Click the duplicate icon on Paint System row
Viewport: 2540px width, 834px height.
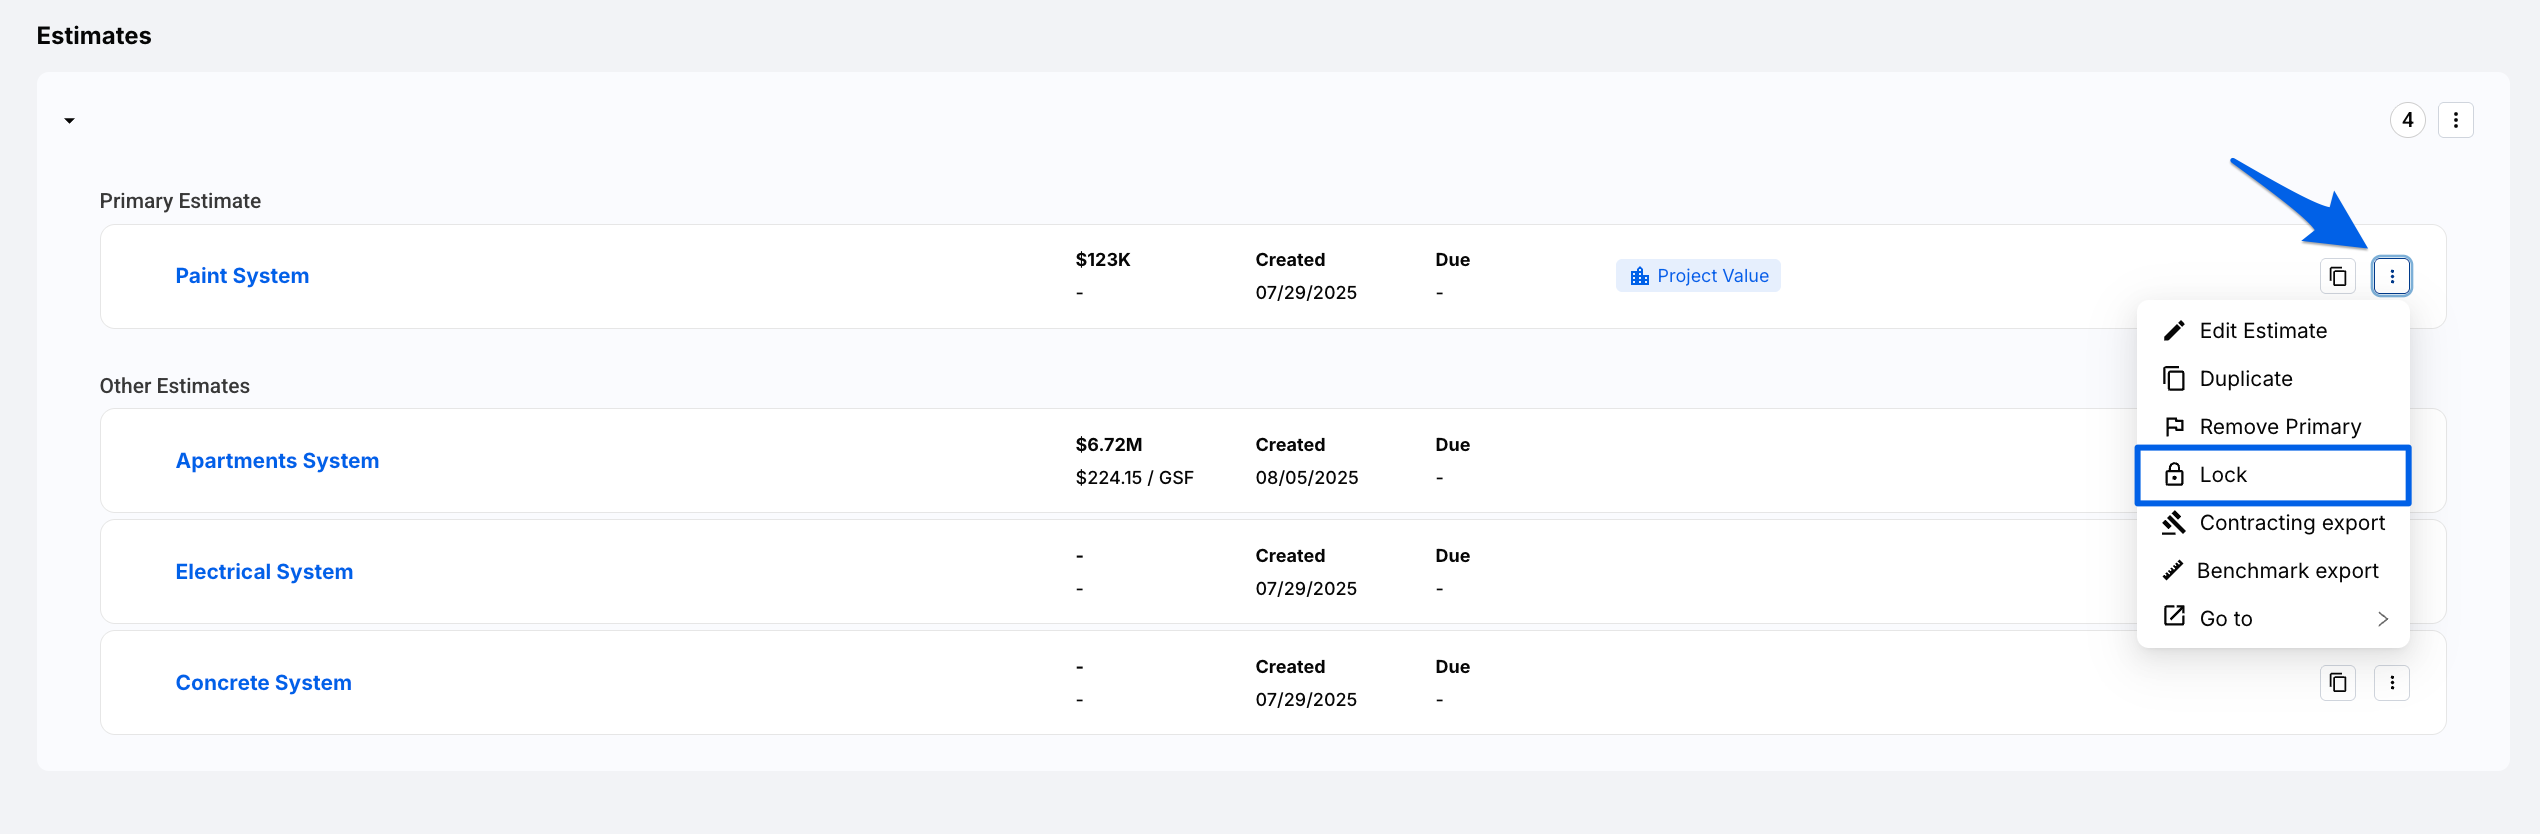(x=2337, y=276)
